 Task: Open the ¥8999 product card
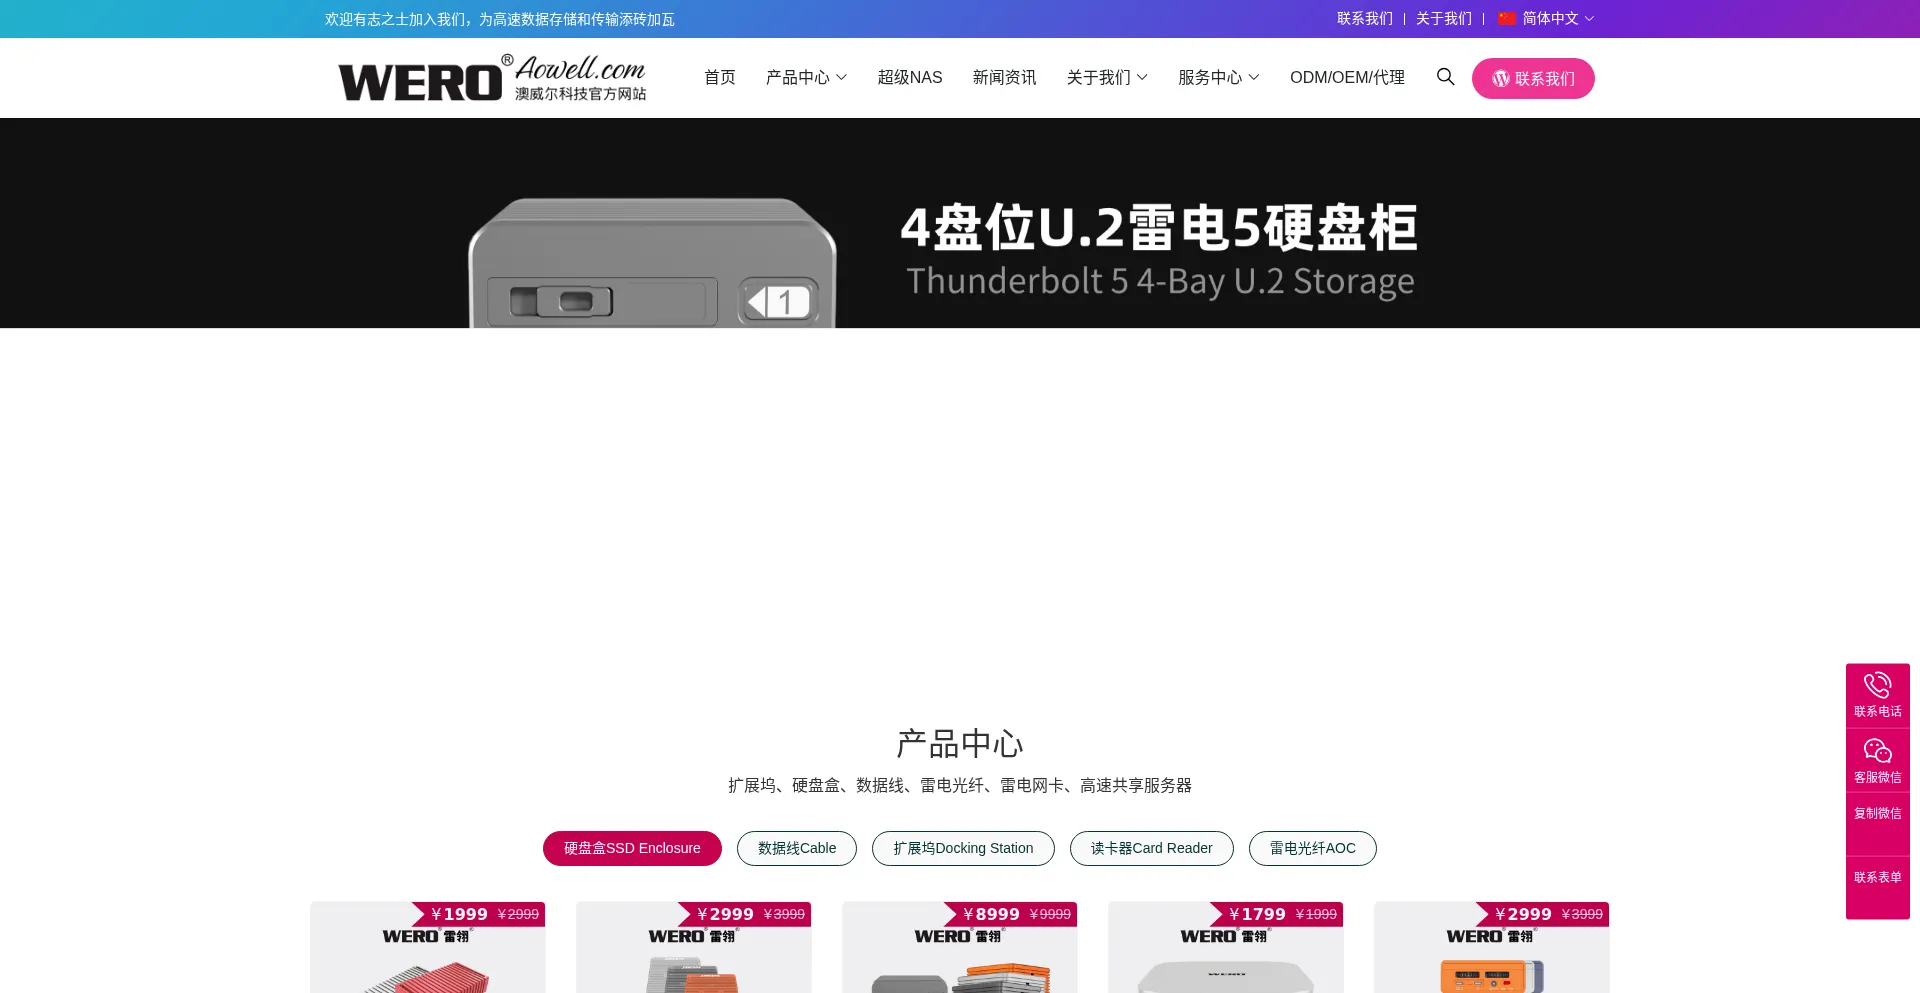[960, 947]
